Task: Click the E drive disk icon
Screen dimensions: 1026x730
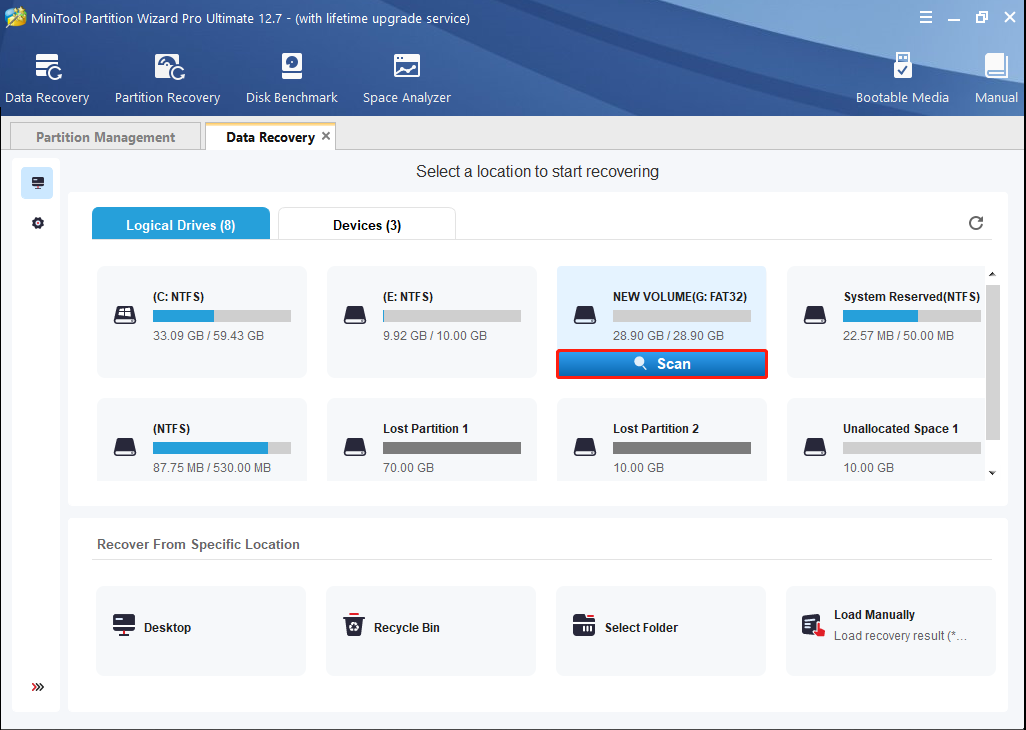Action: (355, 315)
